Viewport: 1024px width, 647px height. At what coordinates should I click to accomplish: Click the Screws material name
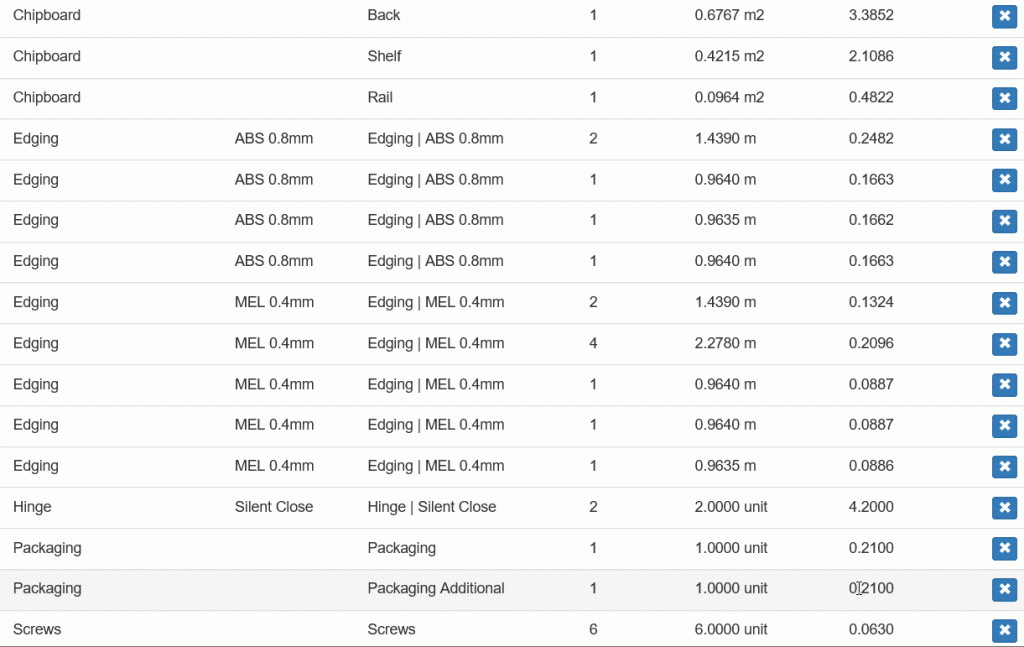coord(37,629)
